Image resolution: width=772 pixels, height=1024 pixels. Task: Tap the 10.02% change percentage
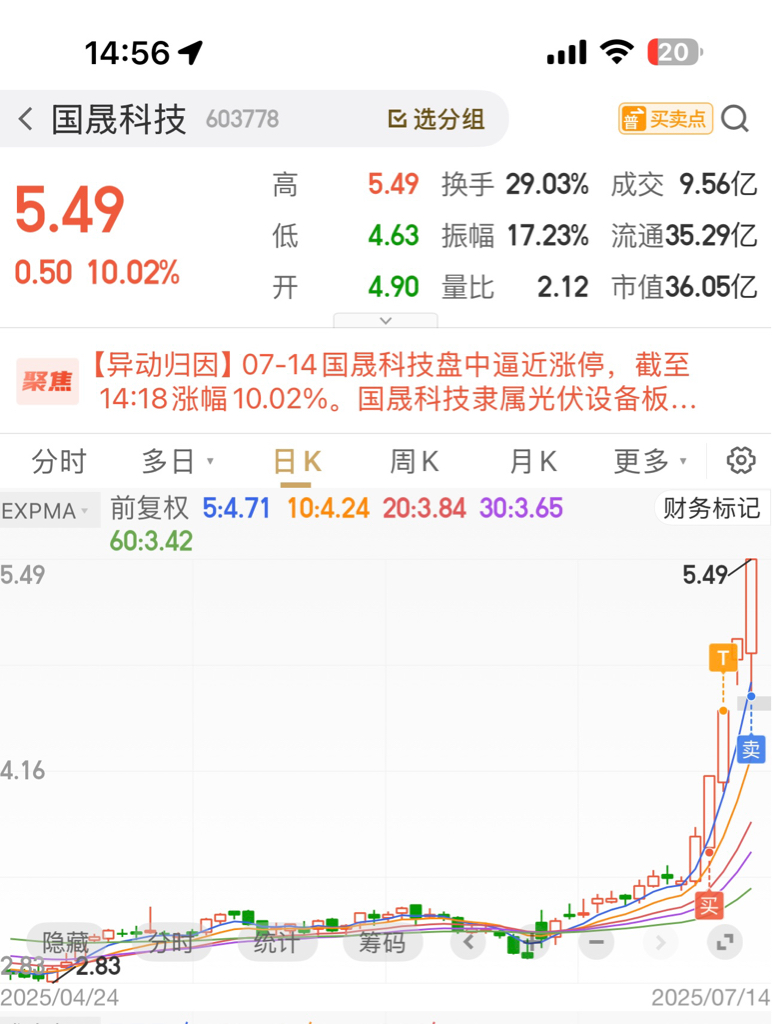click(133, 272)
